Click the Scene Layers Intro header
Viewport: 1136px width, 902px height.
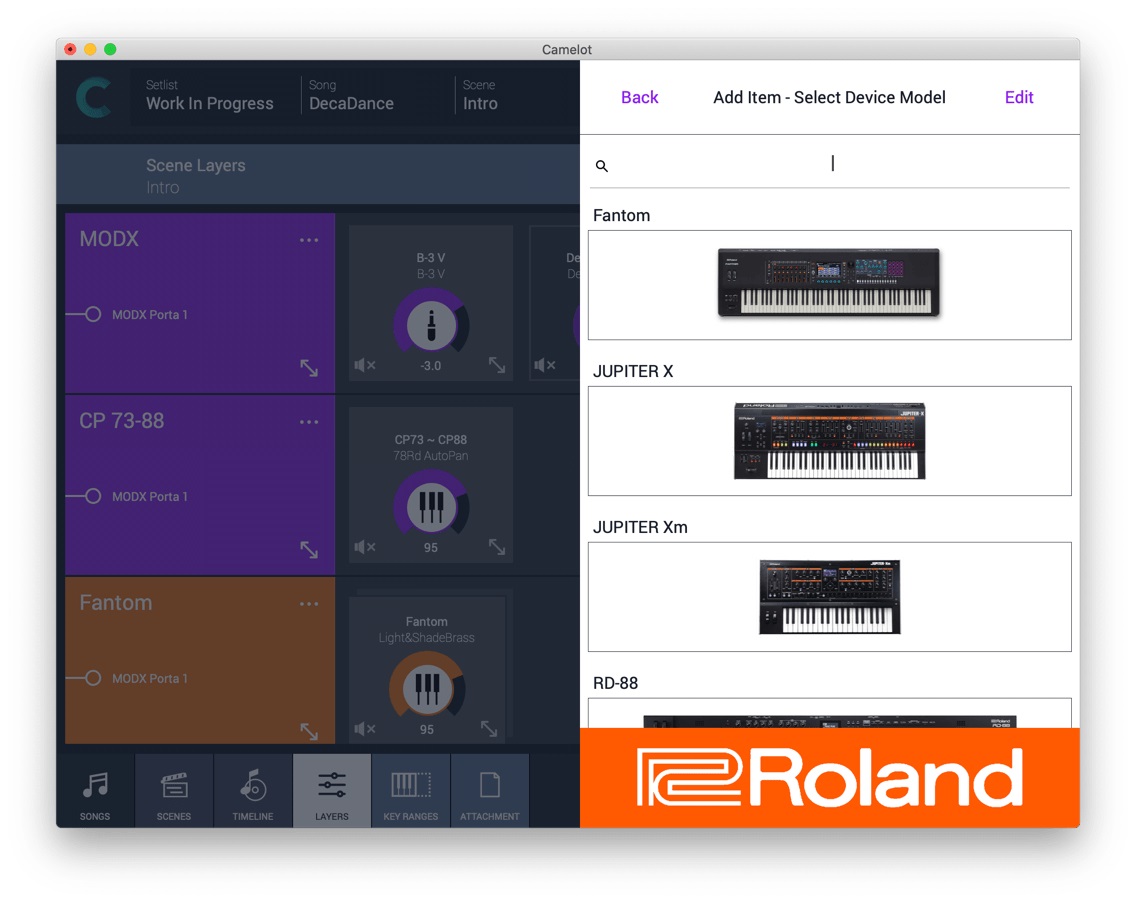[x=318, y=175]
